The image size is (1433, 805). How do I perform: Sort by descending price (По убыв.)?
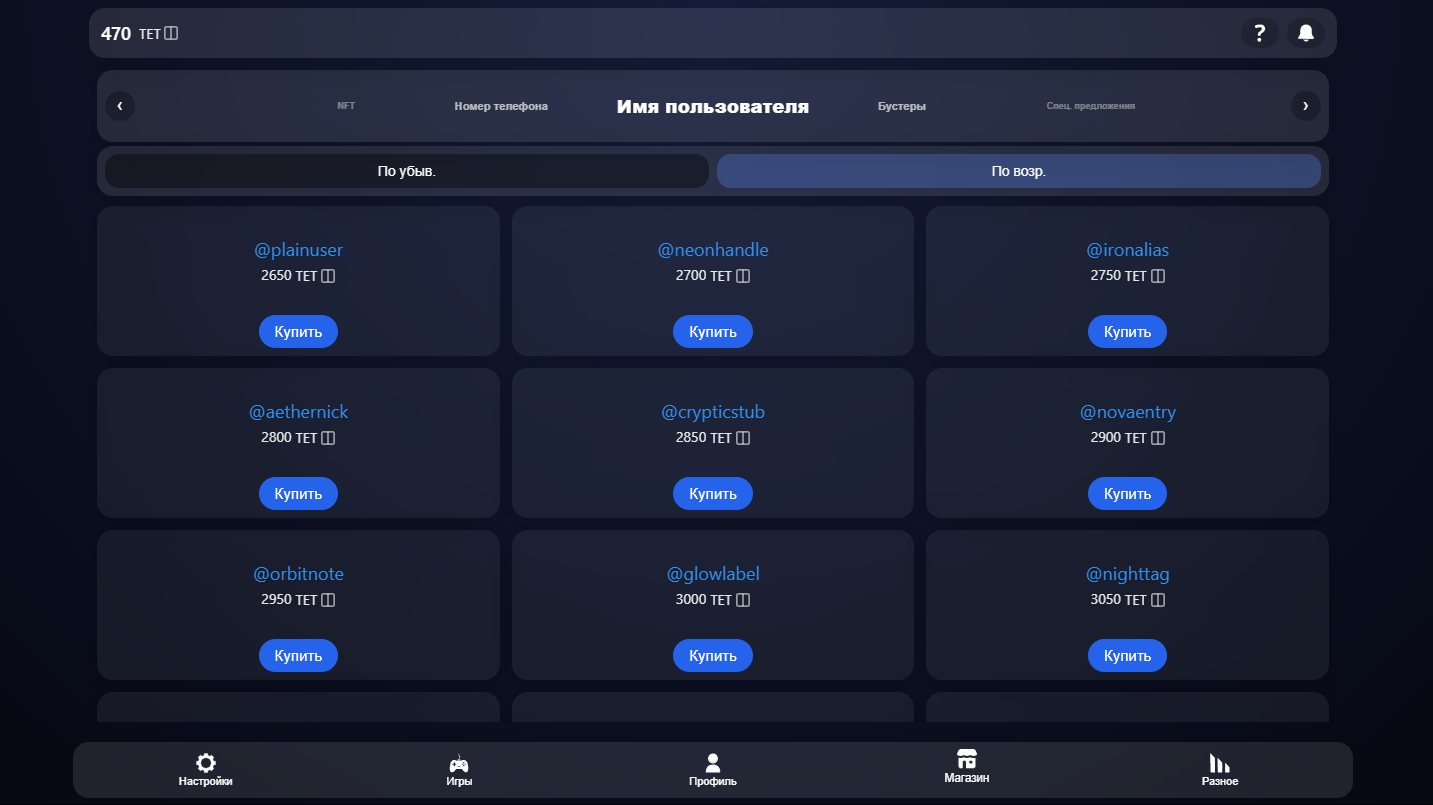[x=407, y=171]
